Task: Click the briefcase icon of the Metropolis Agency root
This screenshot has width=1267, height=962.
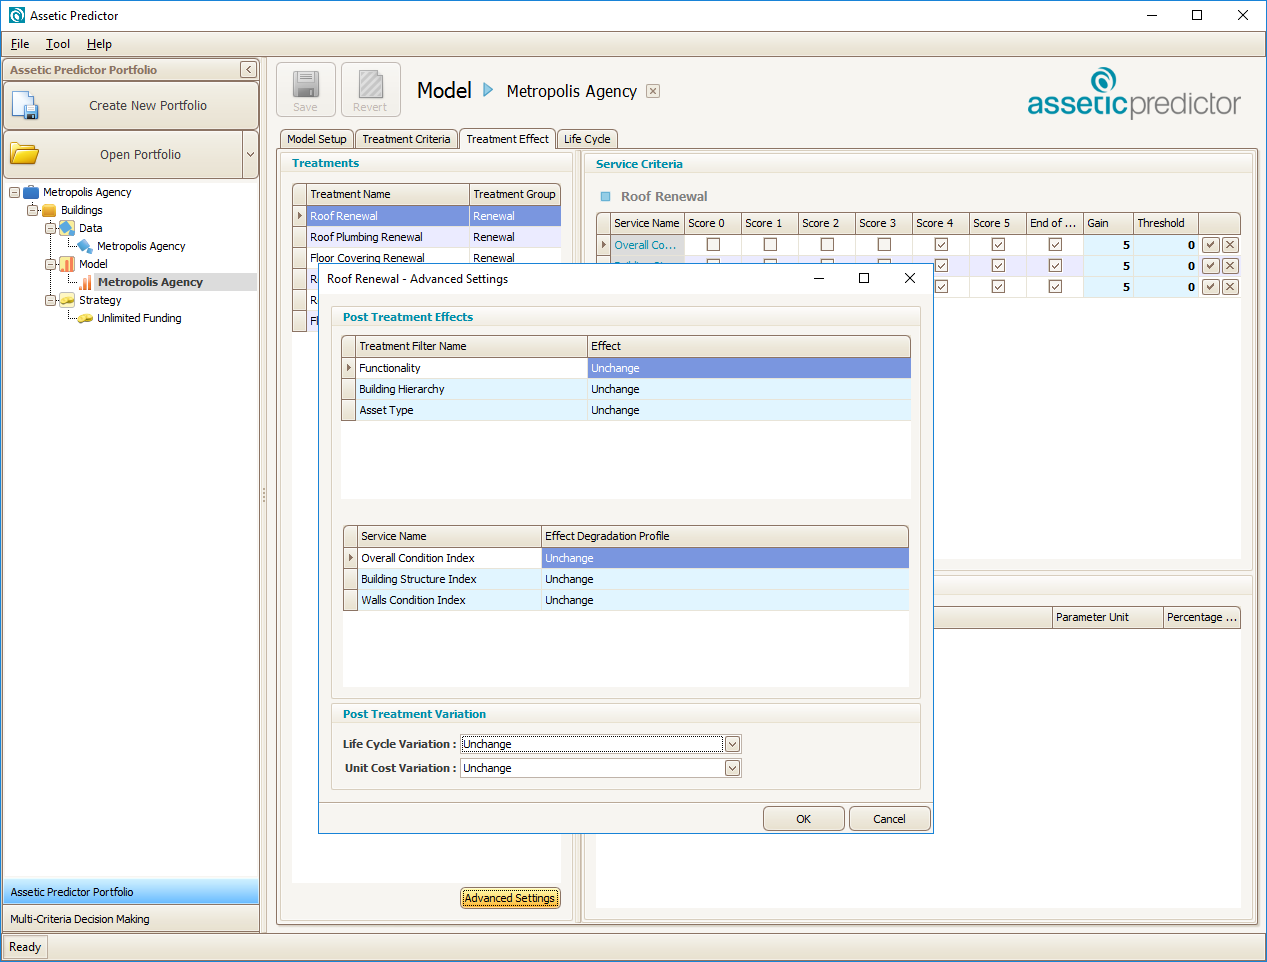Action: [31, 192]
